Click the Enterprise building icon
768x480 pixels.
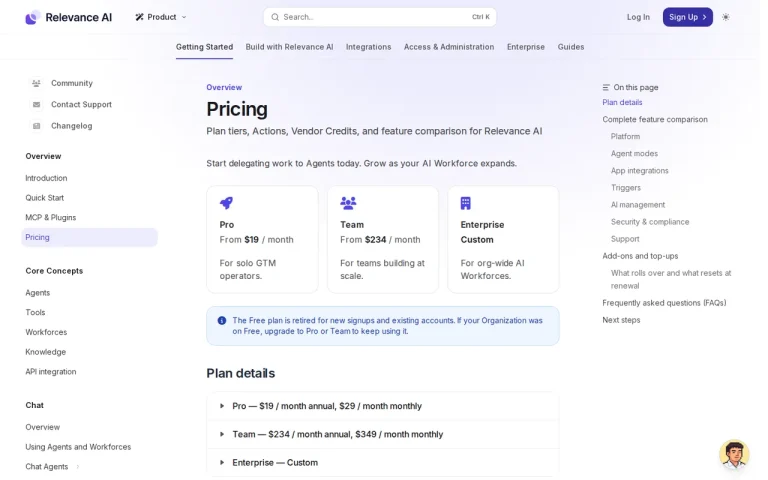(466, 203)
